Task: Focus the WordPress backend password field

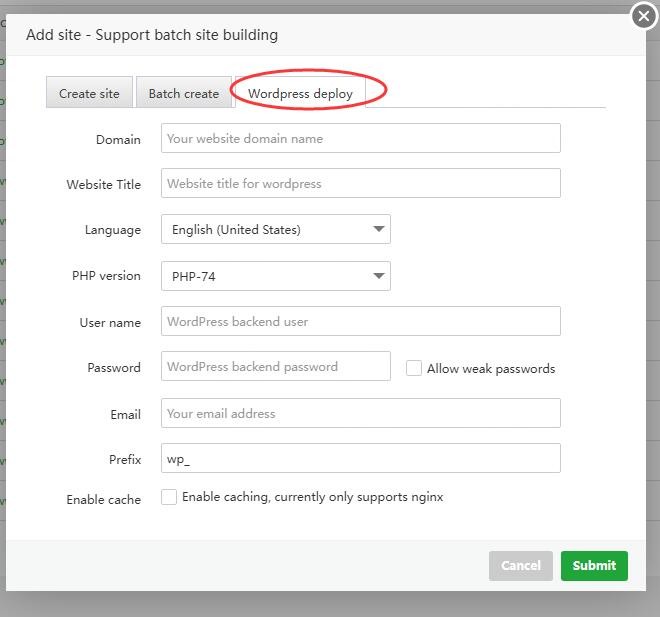Action: coord(275,367)
